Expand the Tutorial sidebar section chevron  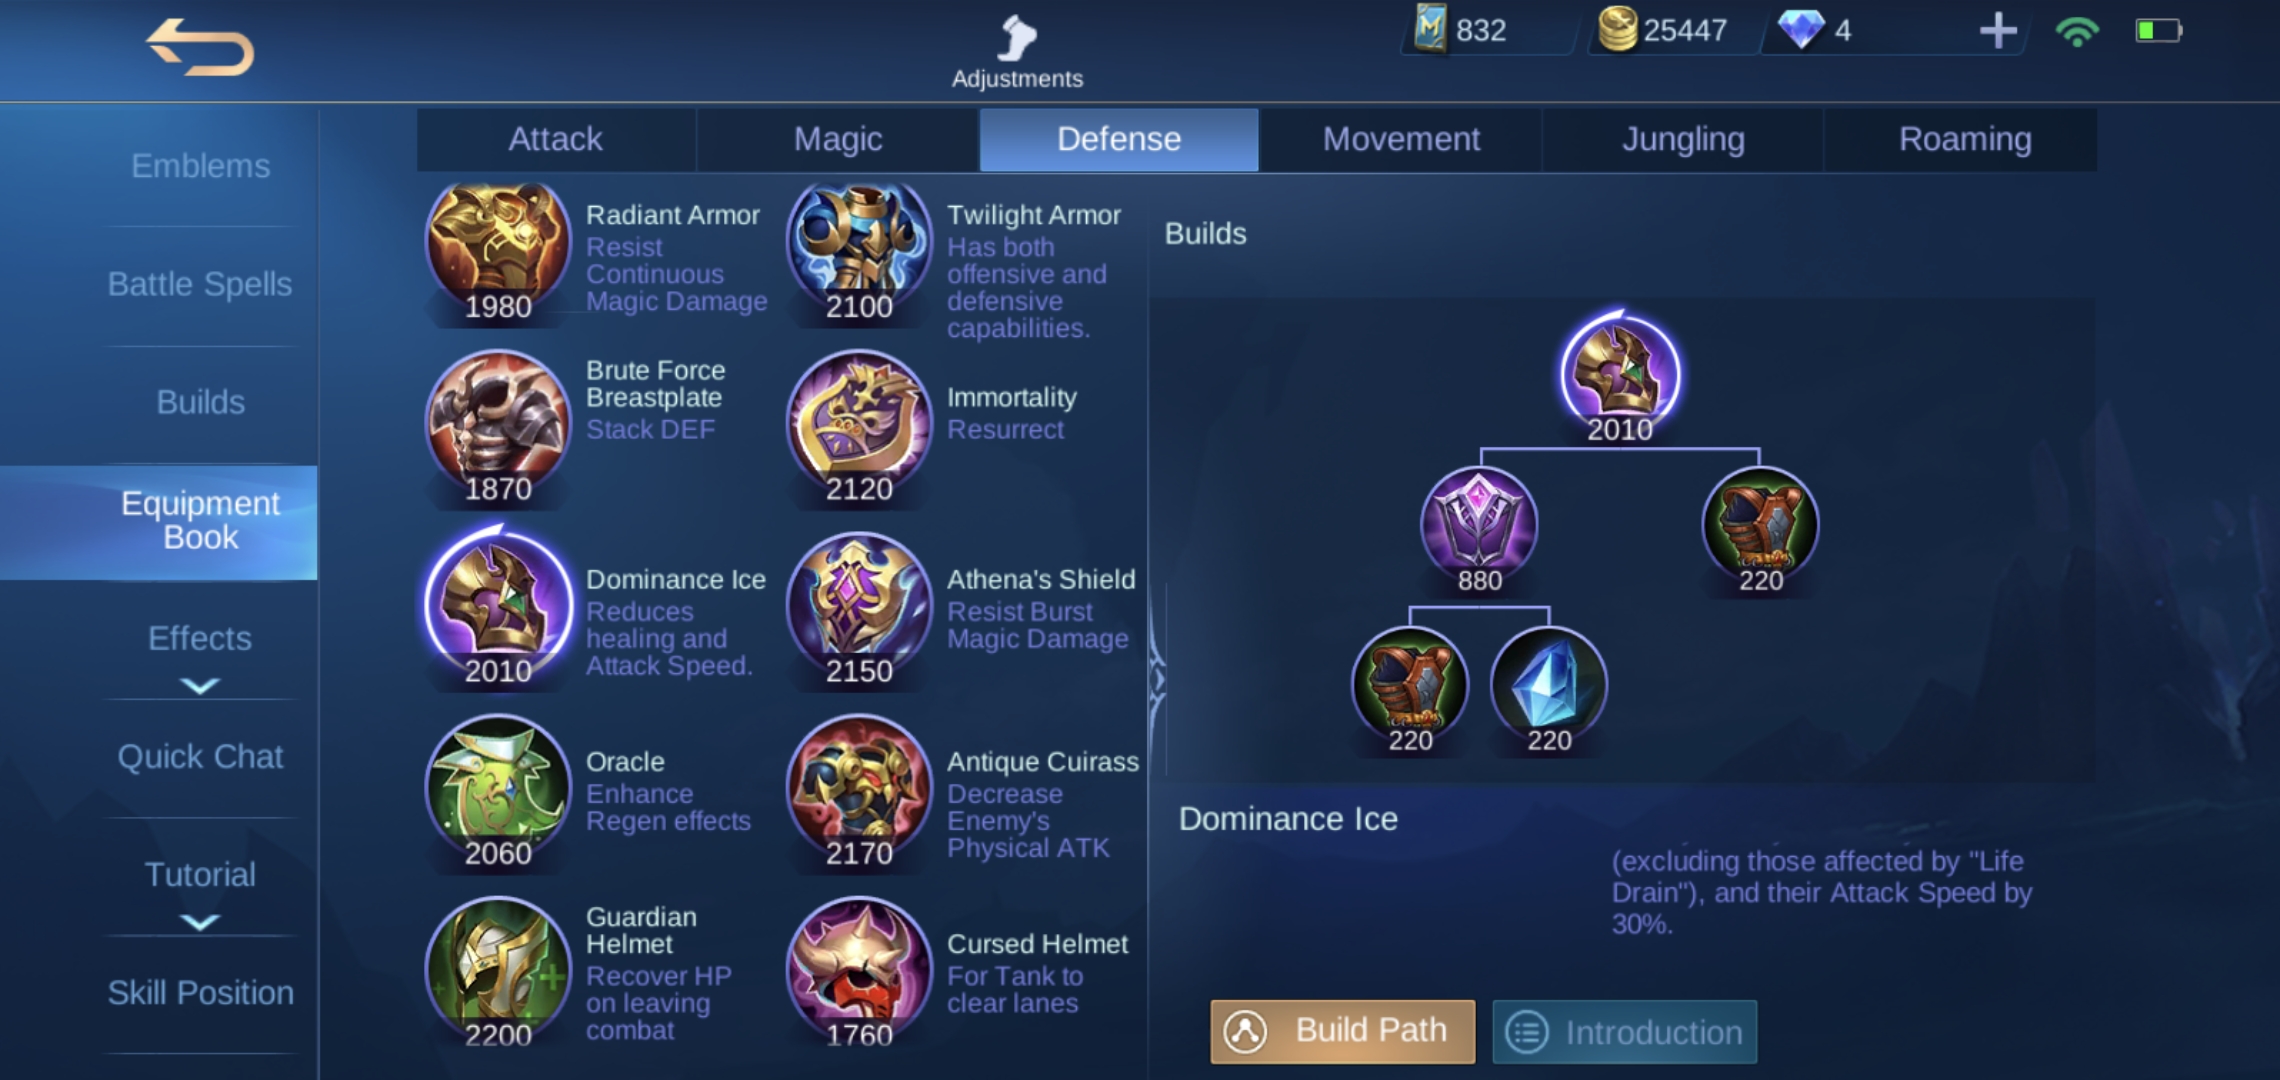coord(200,922)
